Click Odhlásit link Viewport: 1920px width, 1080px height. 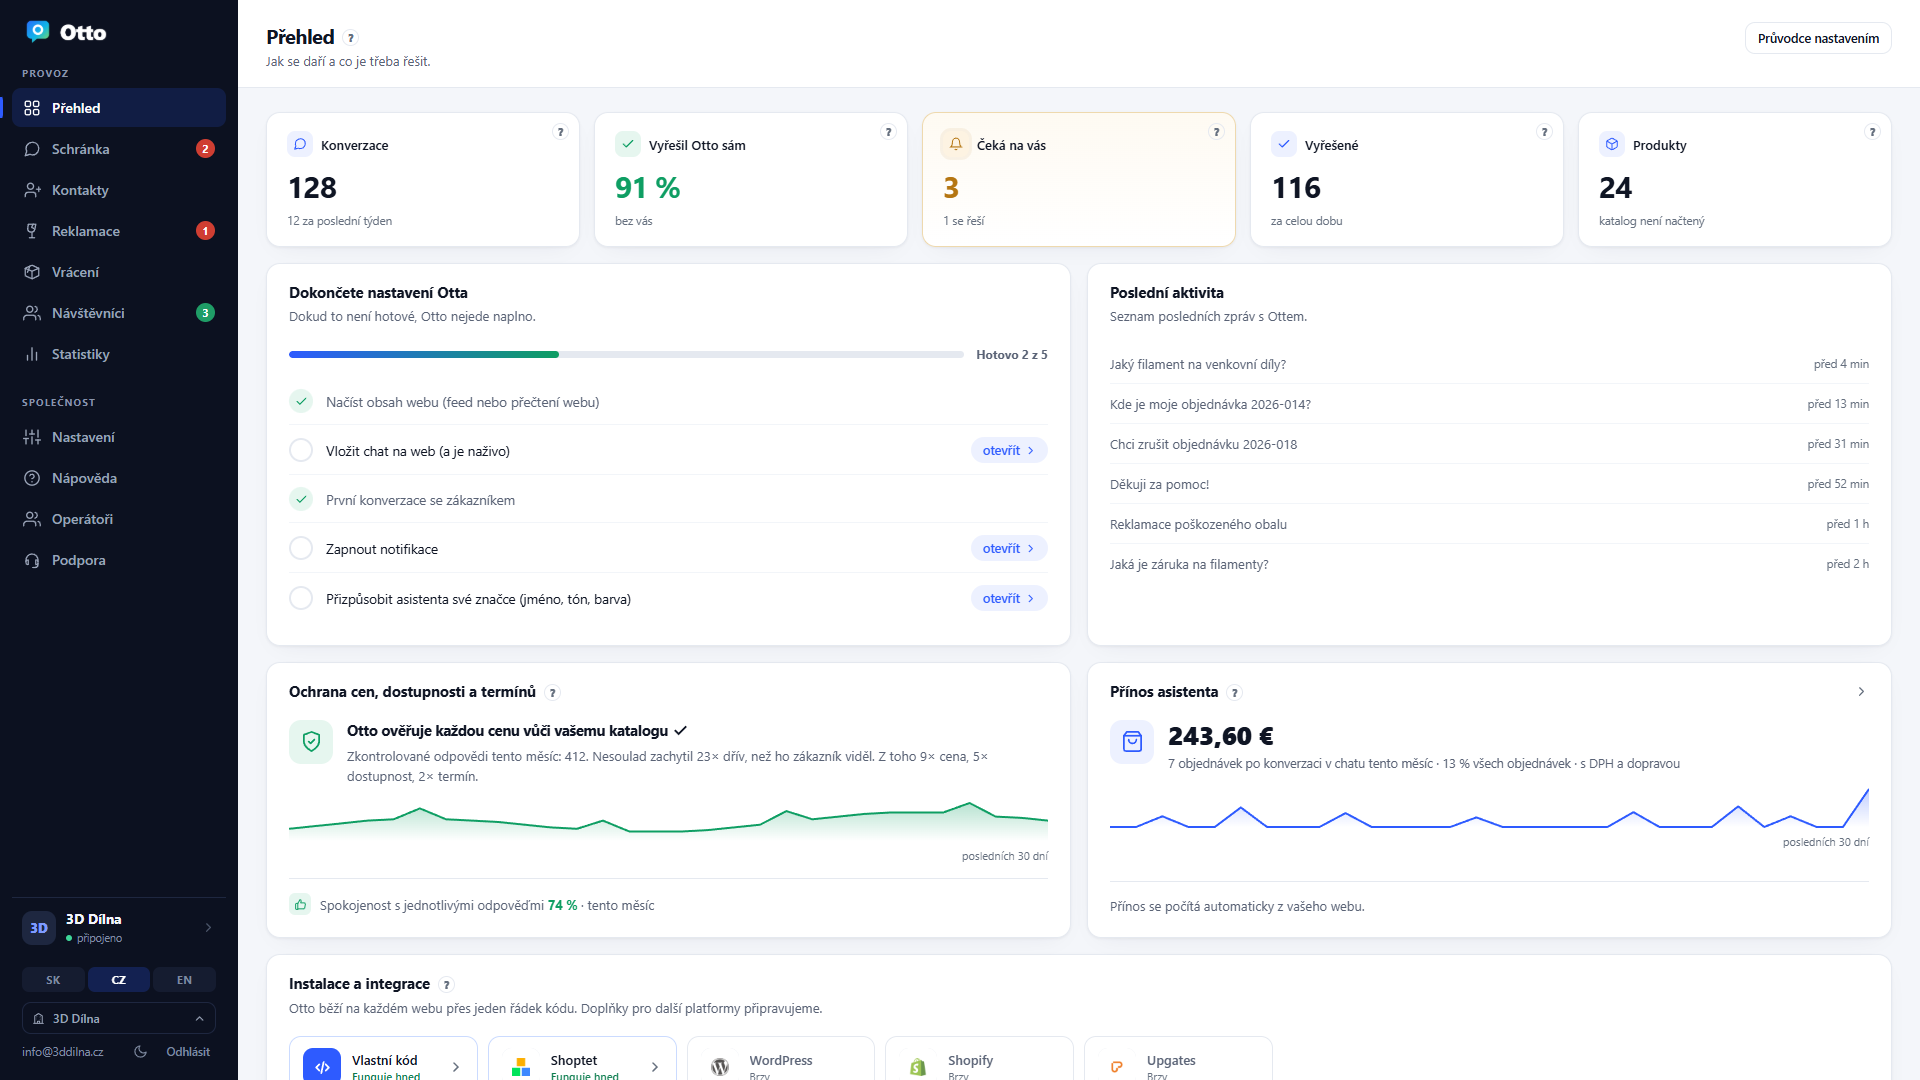tap(188, 1051)
